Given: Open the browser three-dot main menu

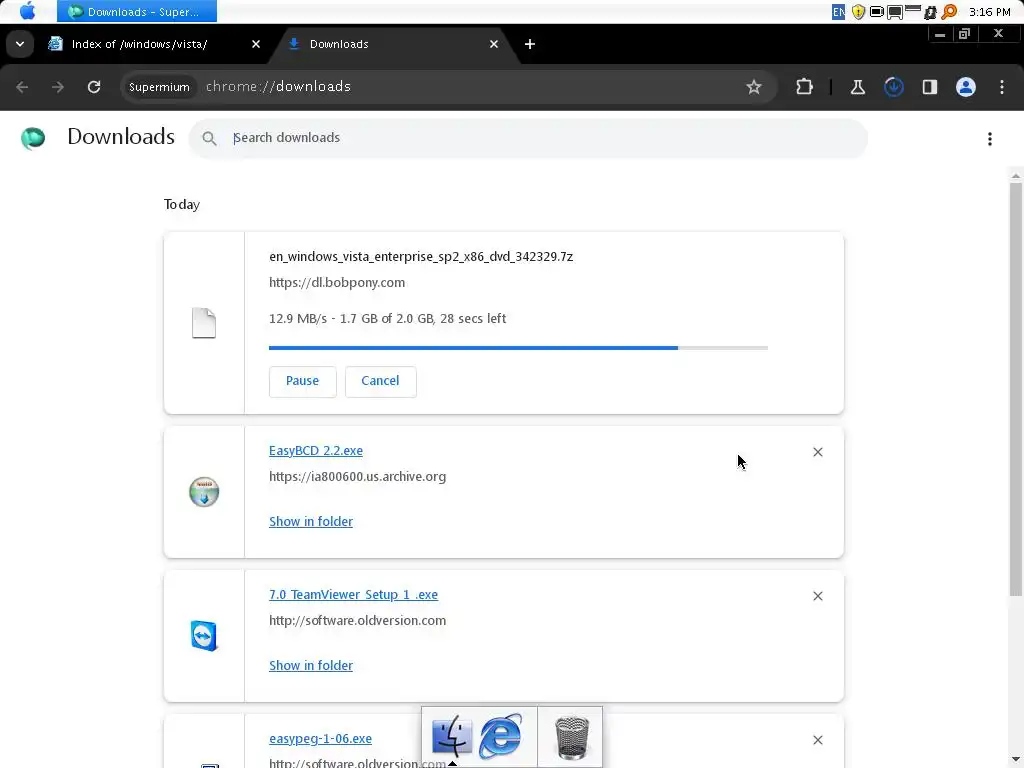Looking at the screenshot, I should coord(1002,87).
